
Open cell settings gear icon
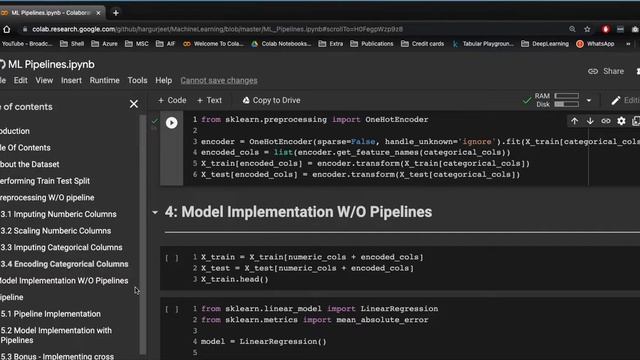(621, 121)
